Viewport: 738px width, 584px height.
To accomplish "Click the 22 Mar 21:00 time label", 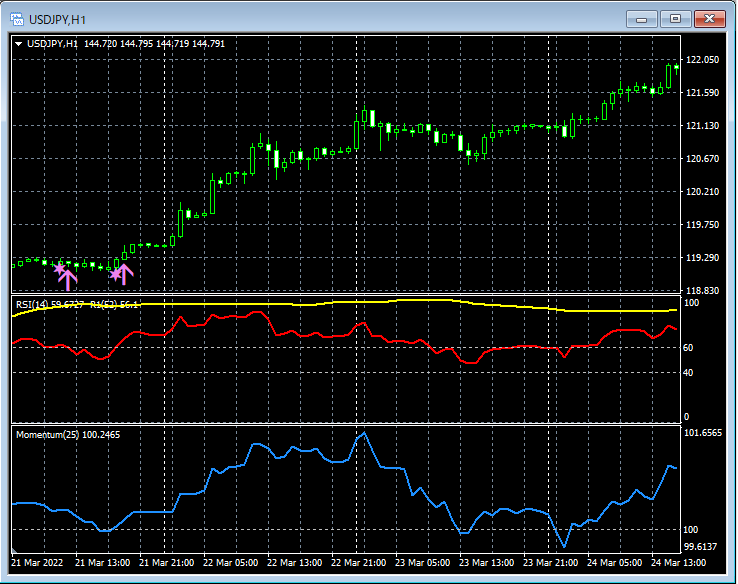I will (x=359, y=563).
